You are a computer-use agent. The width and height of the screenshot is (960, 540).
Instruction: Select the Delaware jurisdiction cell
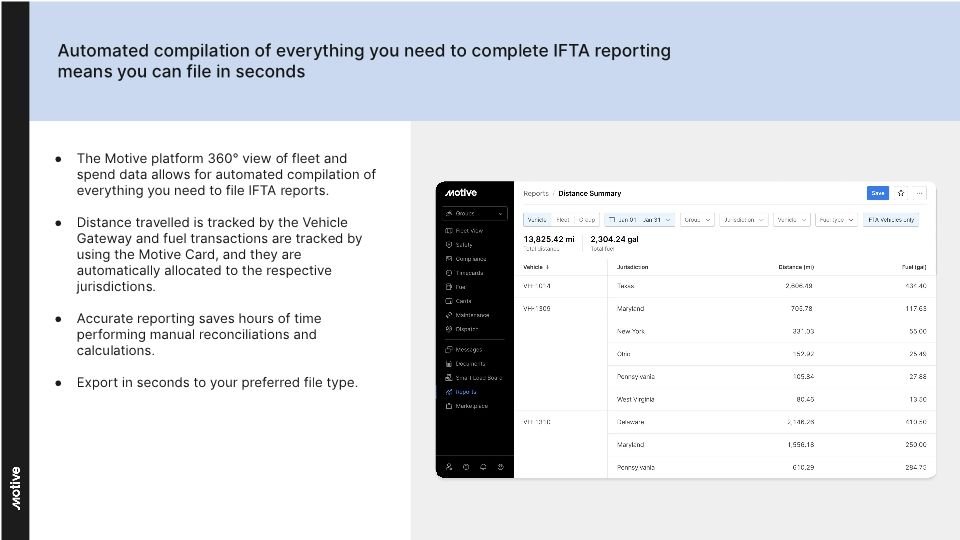tap(631, 422)
